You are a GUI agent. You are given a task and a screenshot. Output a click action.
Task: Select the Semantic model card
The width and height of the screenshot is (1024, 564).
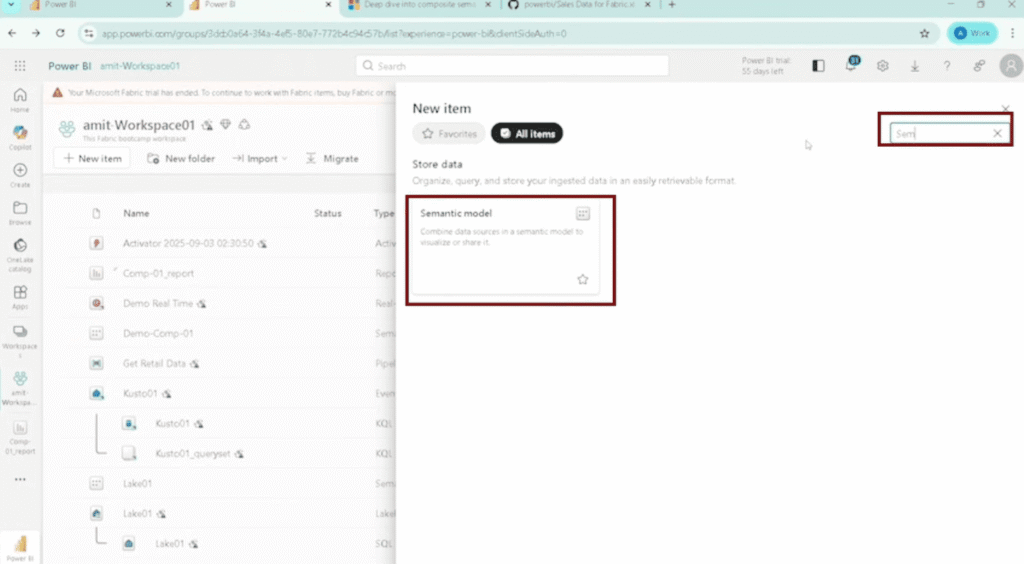click(x=505, y=248)
